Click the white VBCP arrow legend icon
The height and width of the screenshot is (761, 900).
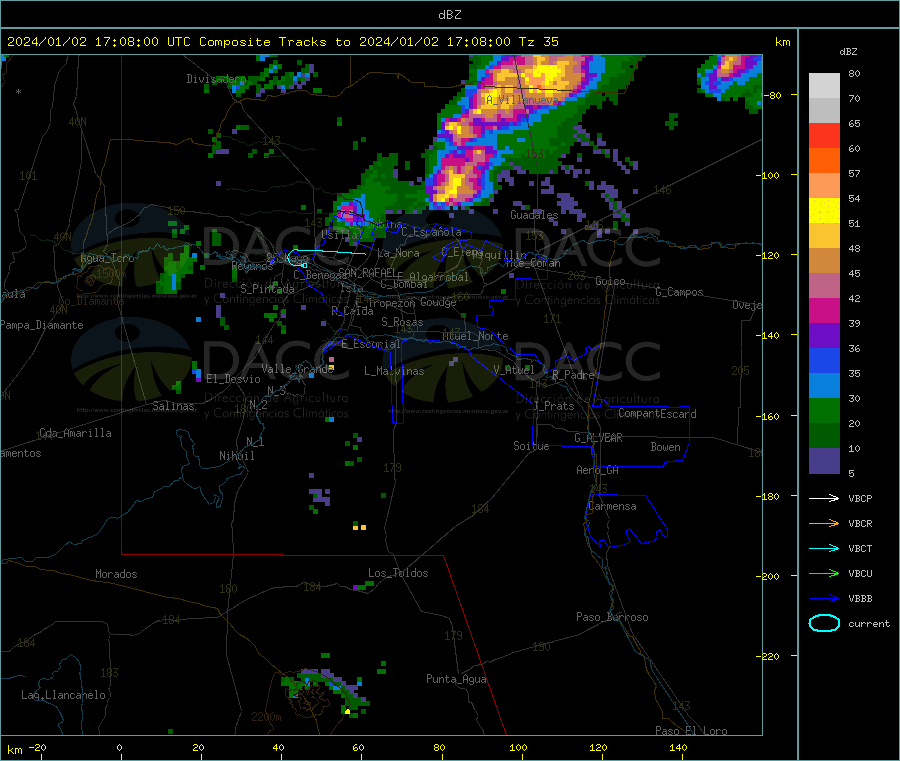pyautogui.click(x=824, y=498)
